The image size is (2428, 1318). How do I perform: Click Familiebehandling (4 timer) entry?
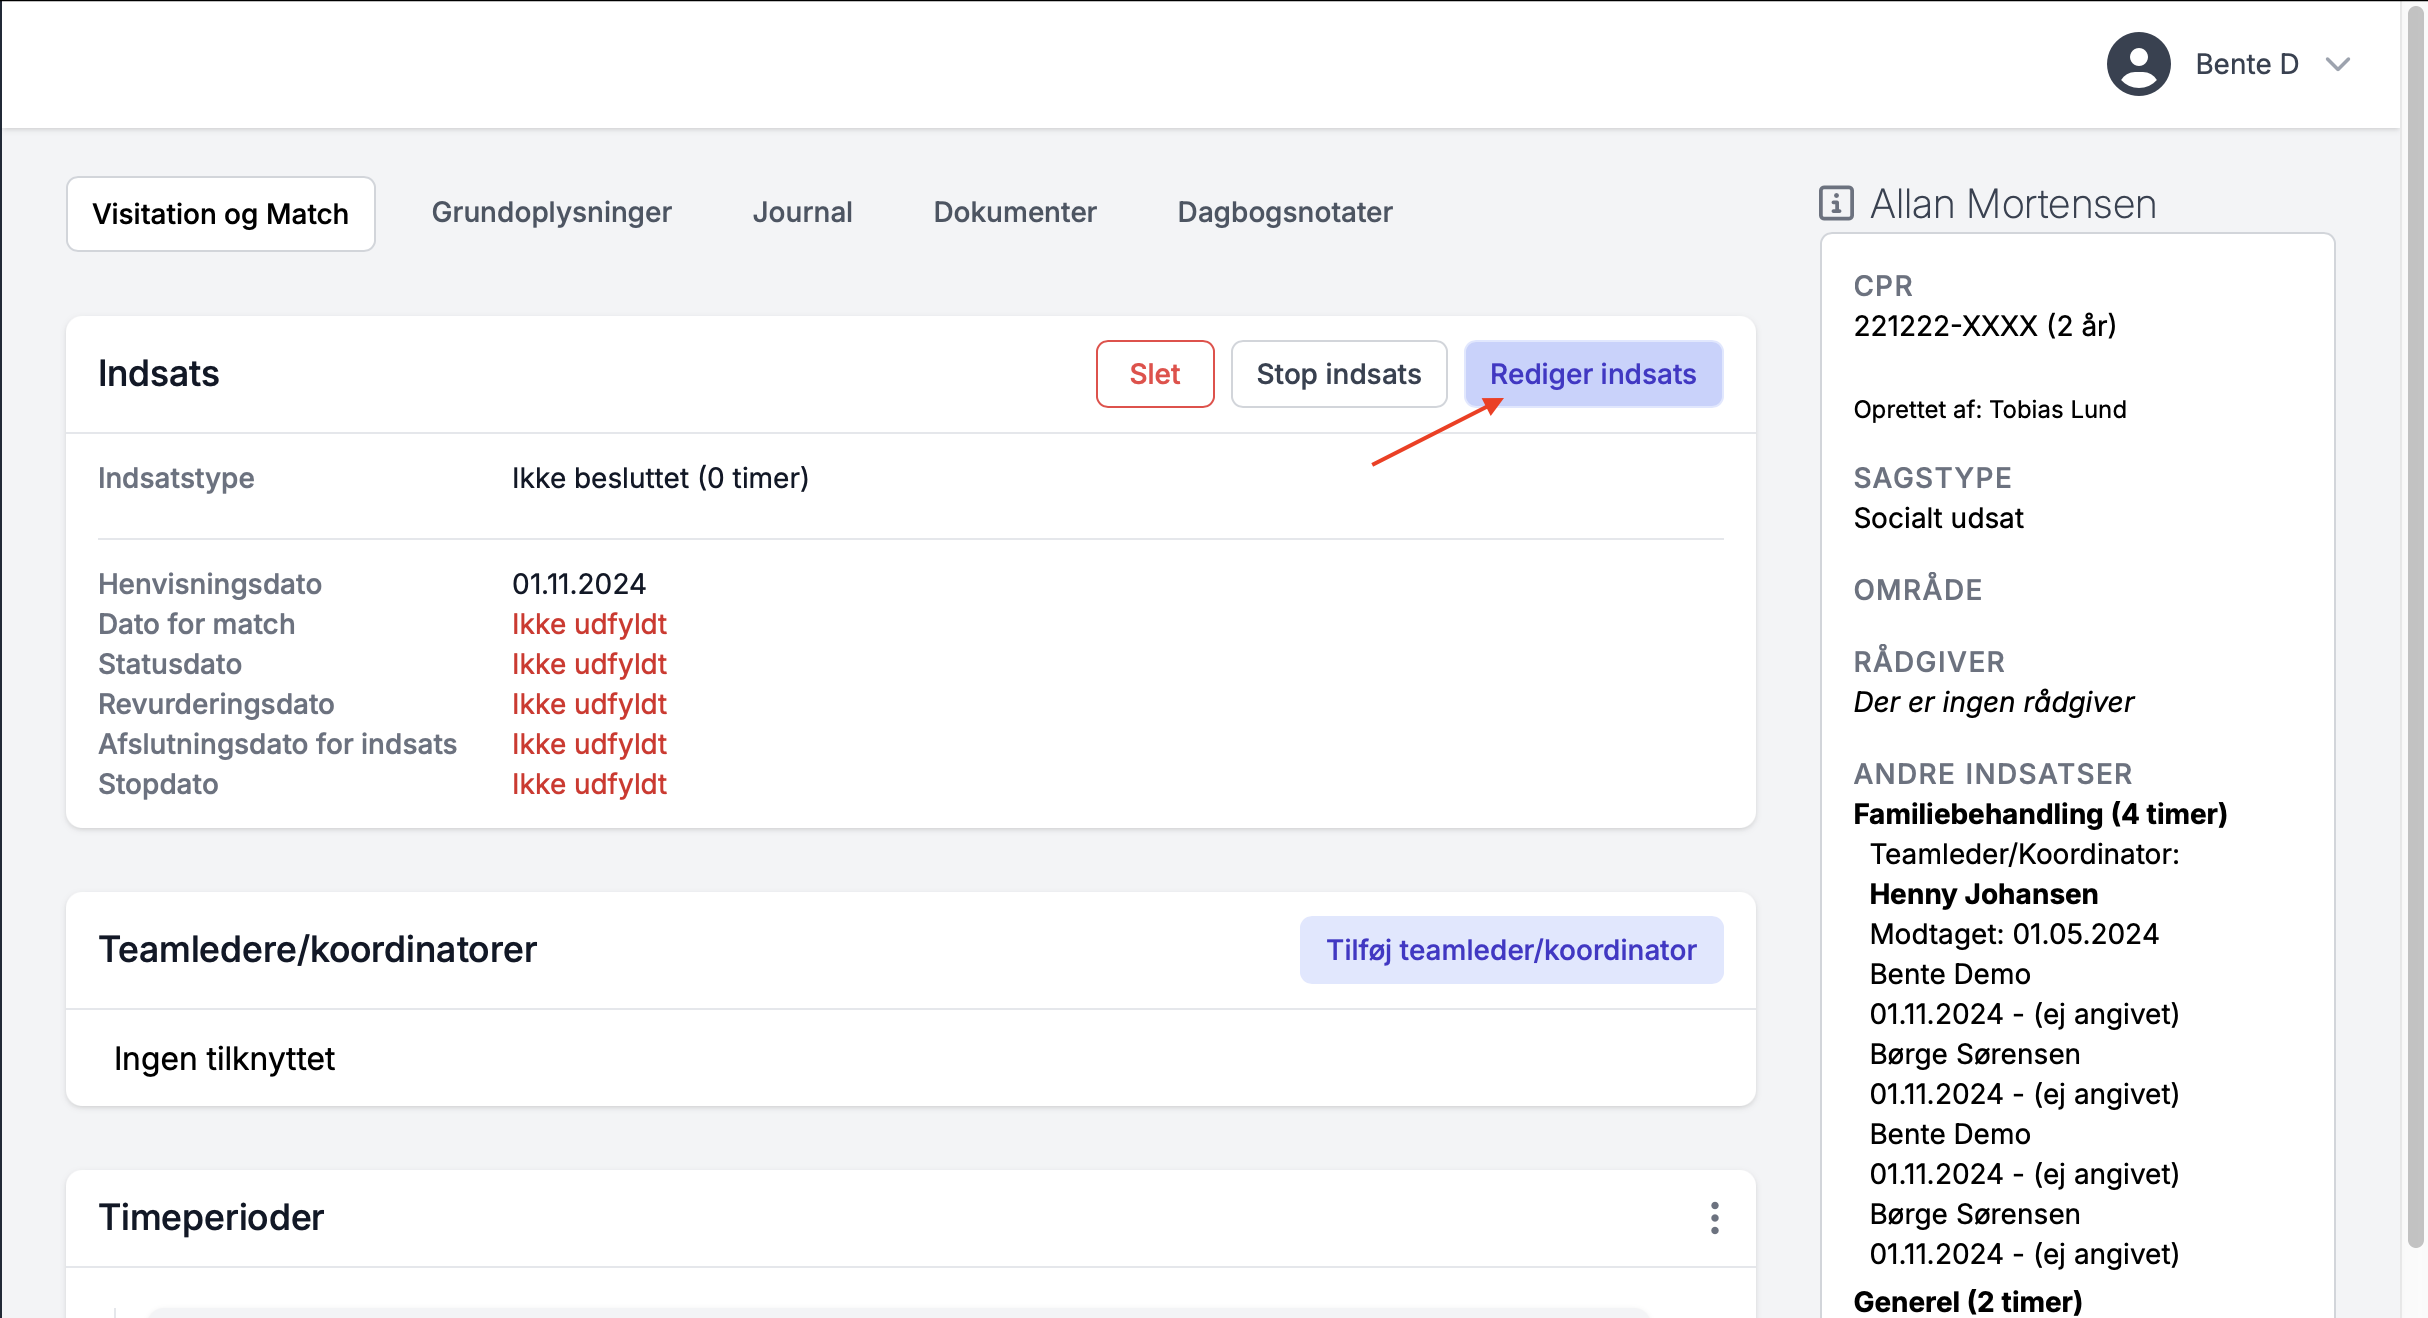(x=2040, y=814)
